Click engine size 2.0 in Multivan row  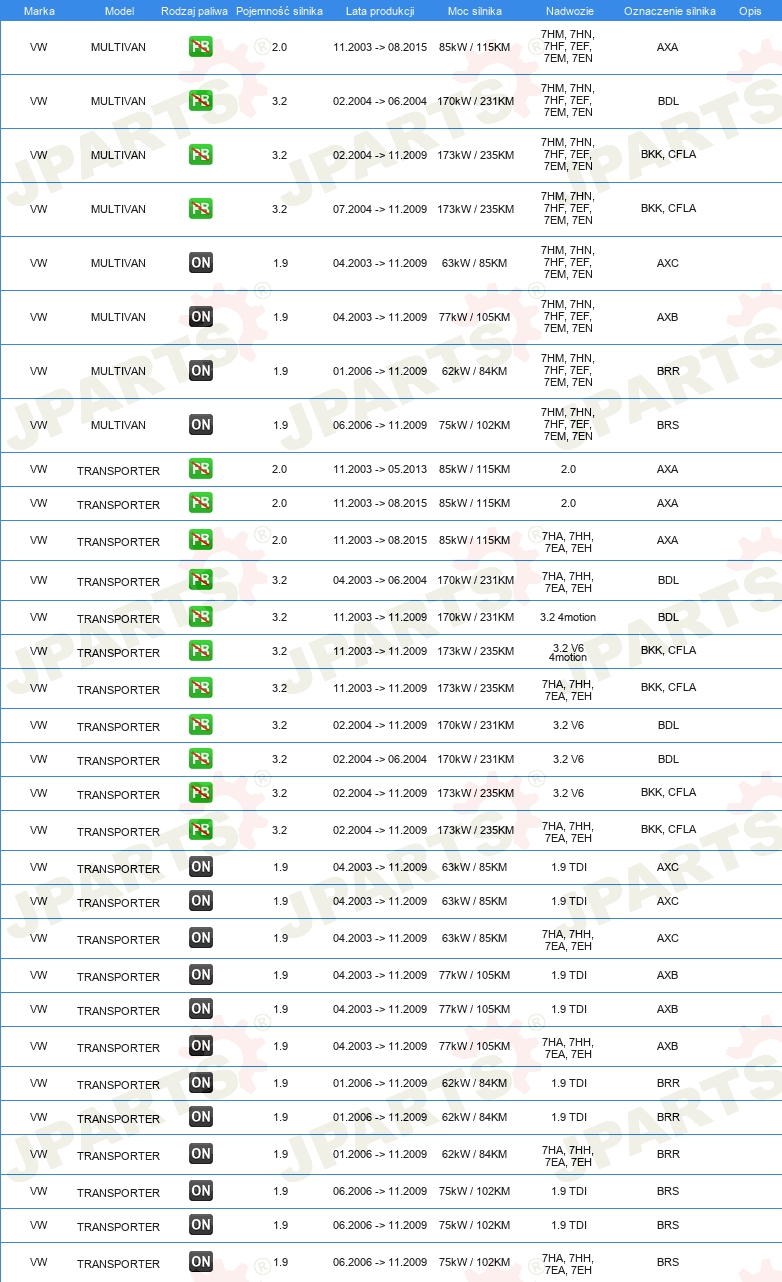coord(279,47)
